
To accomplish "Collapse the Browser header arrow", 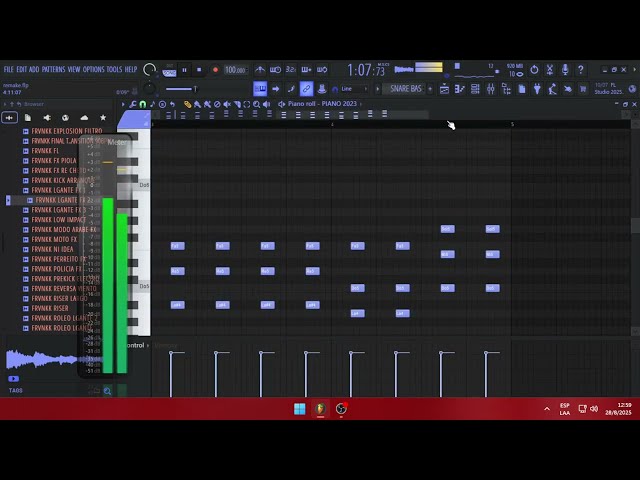I will 5,104.
